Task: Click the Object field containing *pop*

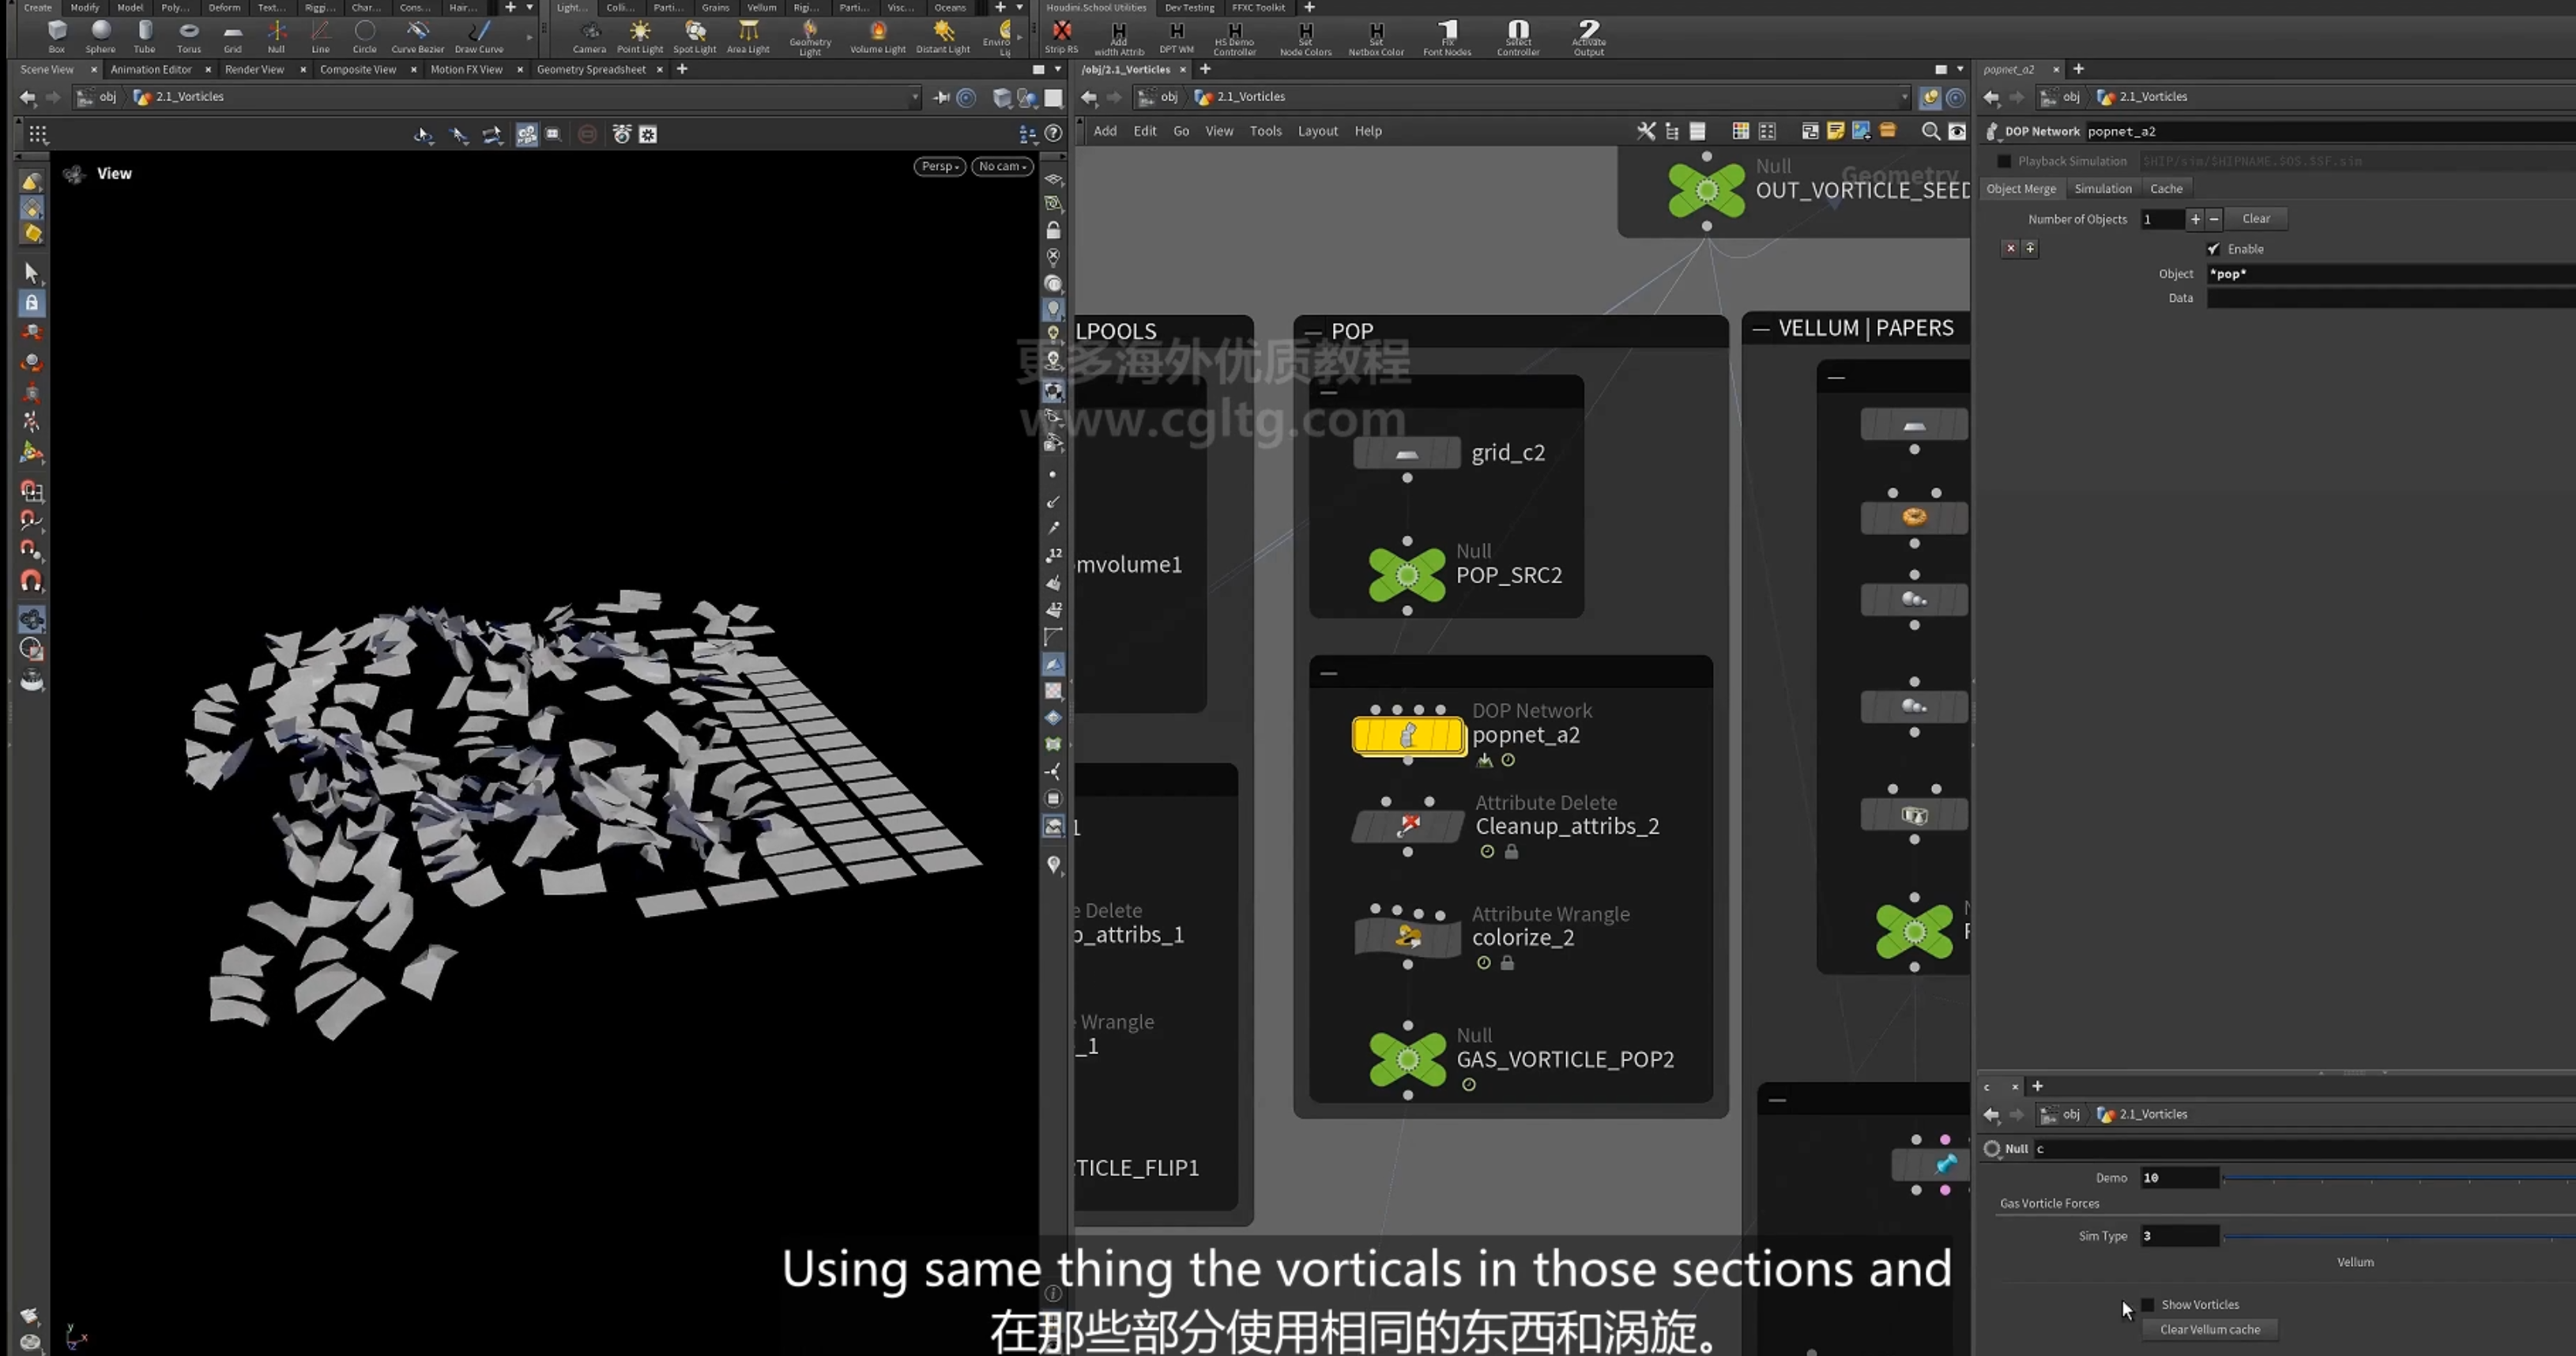Action: (x=2390, y=274)
